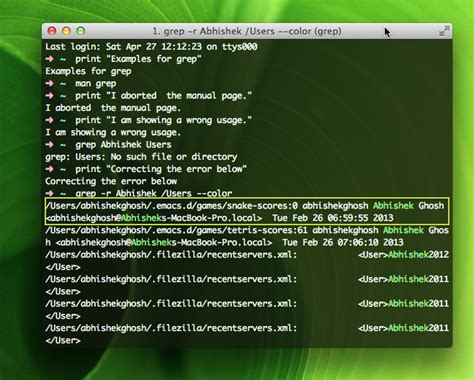Click the "Last login: Sat Apr 27 12:12:23" line
Image resolution: width=474 pixels, height=380 pixels.
coord(151,47)
